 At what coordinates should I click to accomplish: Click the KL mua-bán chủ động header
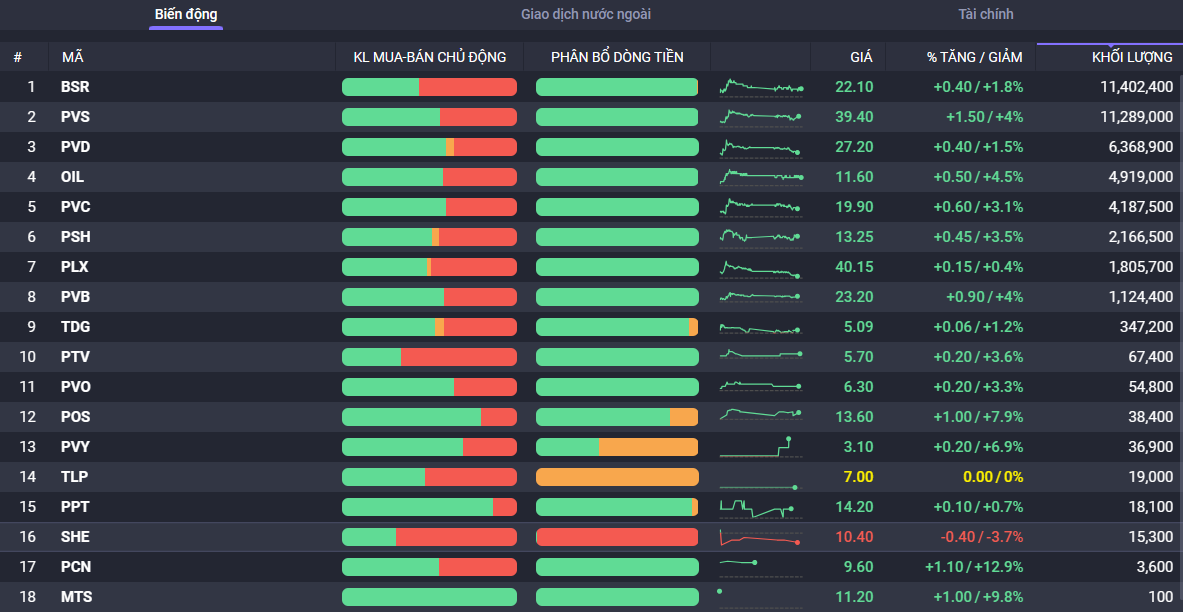pyautogui.click(x=430, y=57)
